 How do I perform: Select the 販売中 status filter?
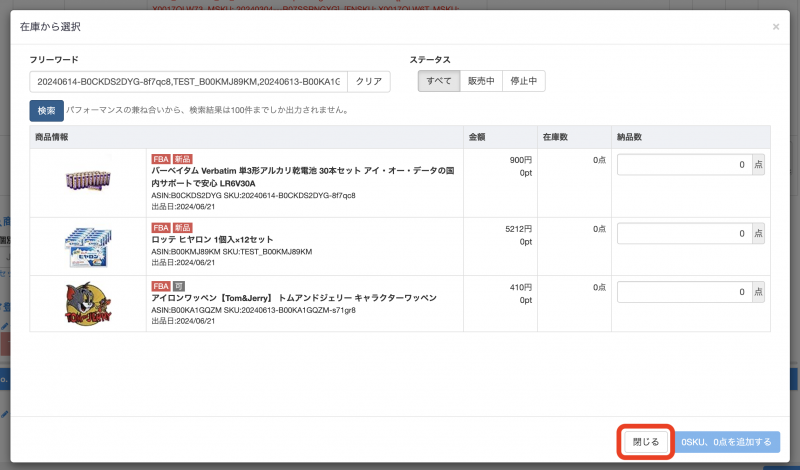(x=481, y=81)
